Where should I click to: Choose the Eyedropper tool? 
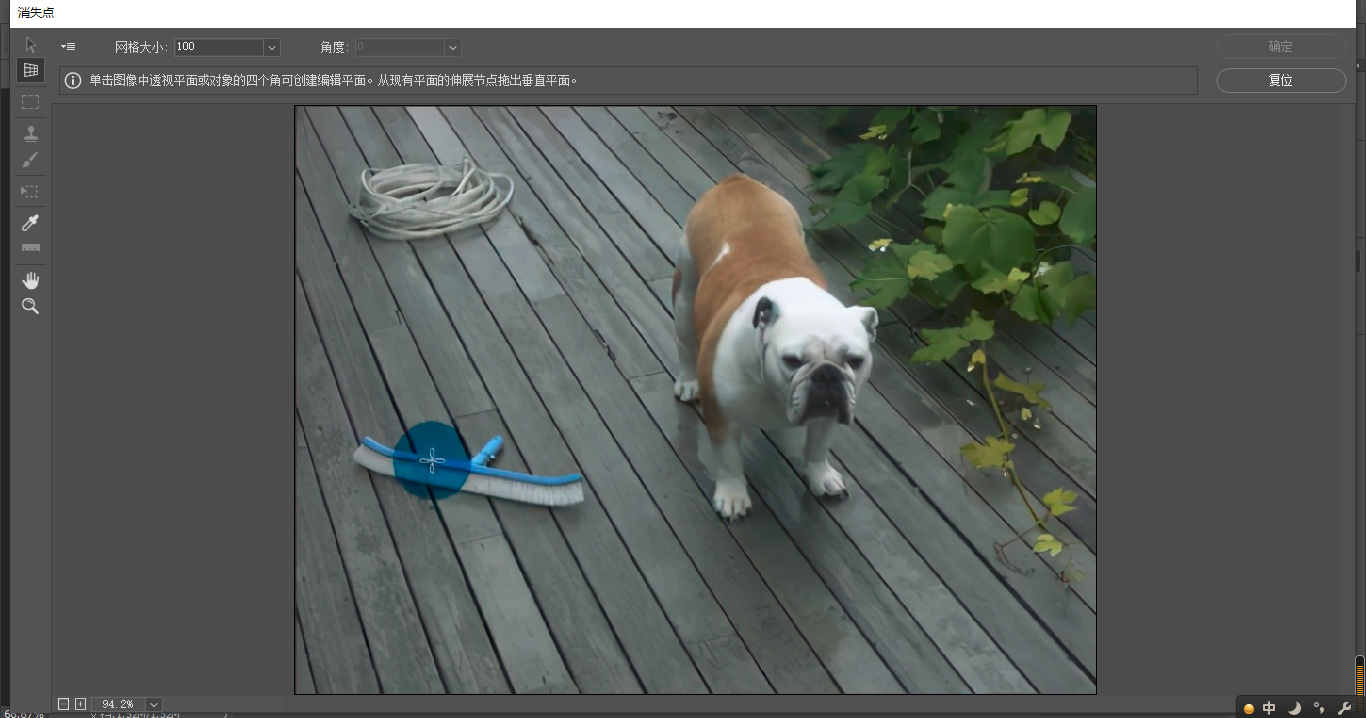pyautogui.click(x=31, y=222)
